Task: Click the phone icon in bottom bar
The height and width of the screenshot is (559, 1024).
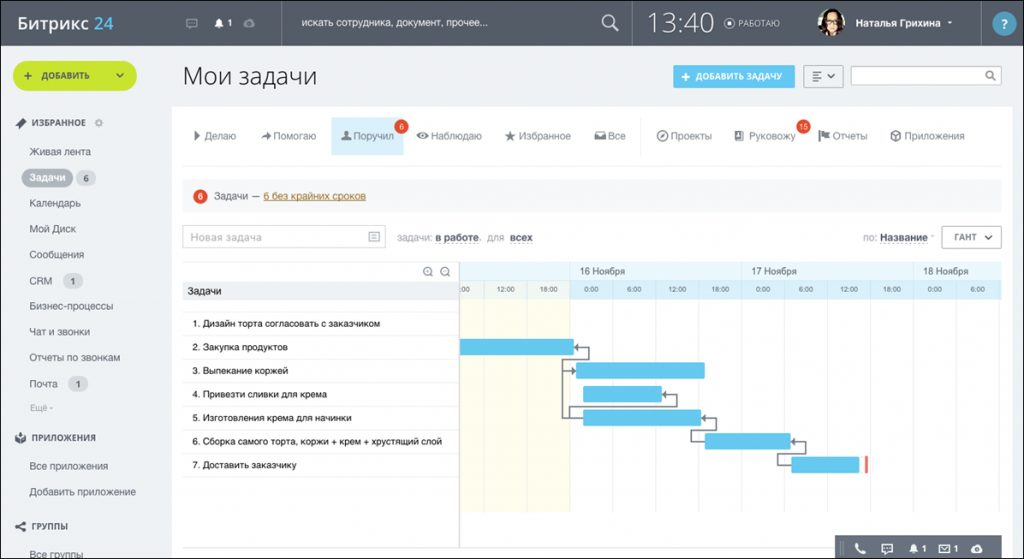Action: 860,548
